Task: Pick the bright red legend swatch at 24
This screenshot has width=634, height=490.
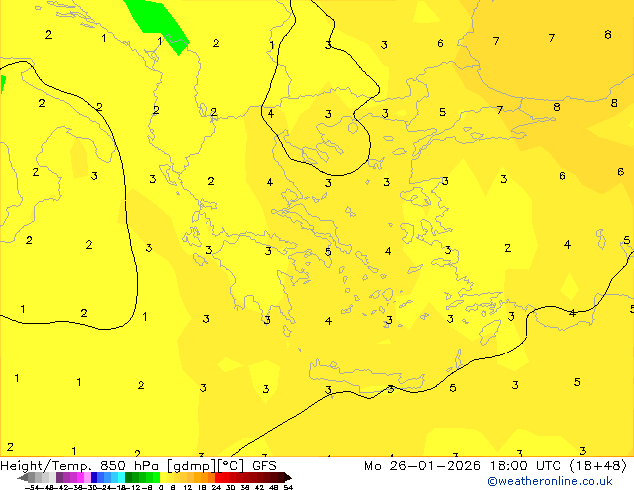Action: [218, 477]
